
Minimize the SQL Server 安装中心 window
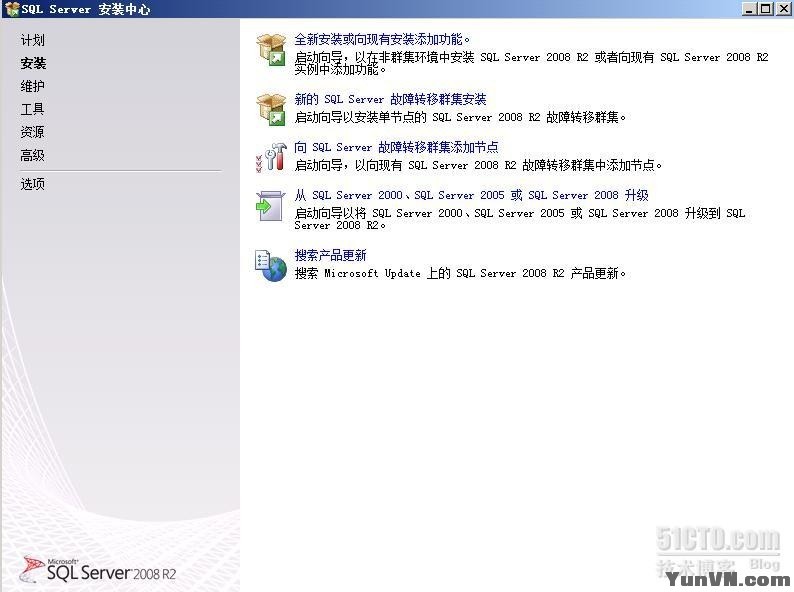click(749, 9)
